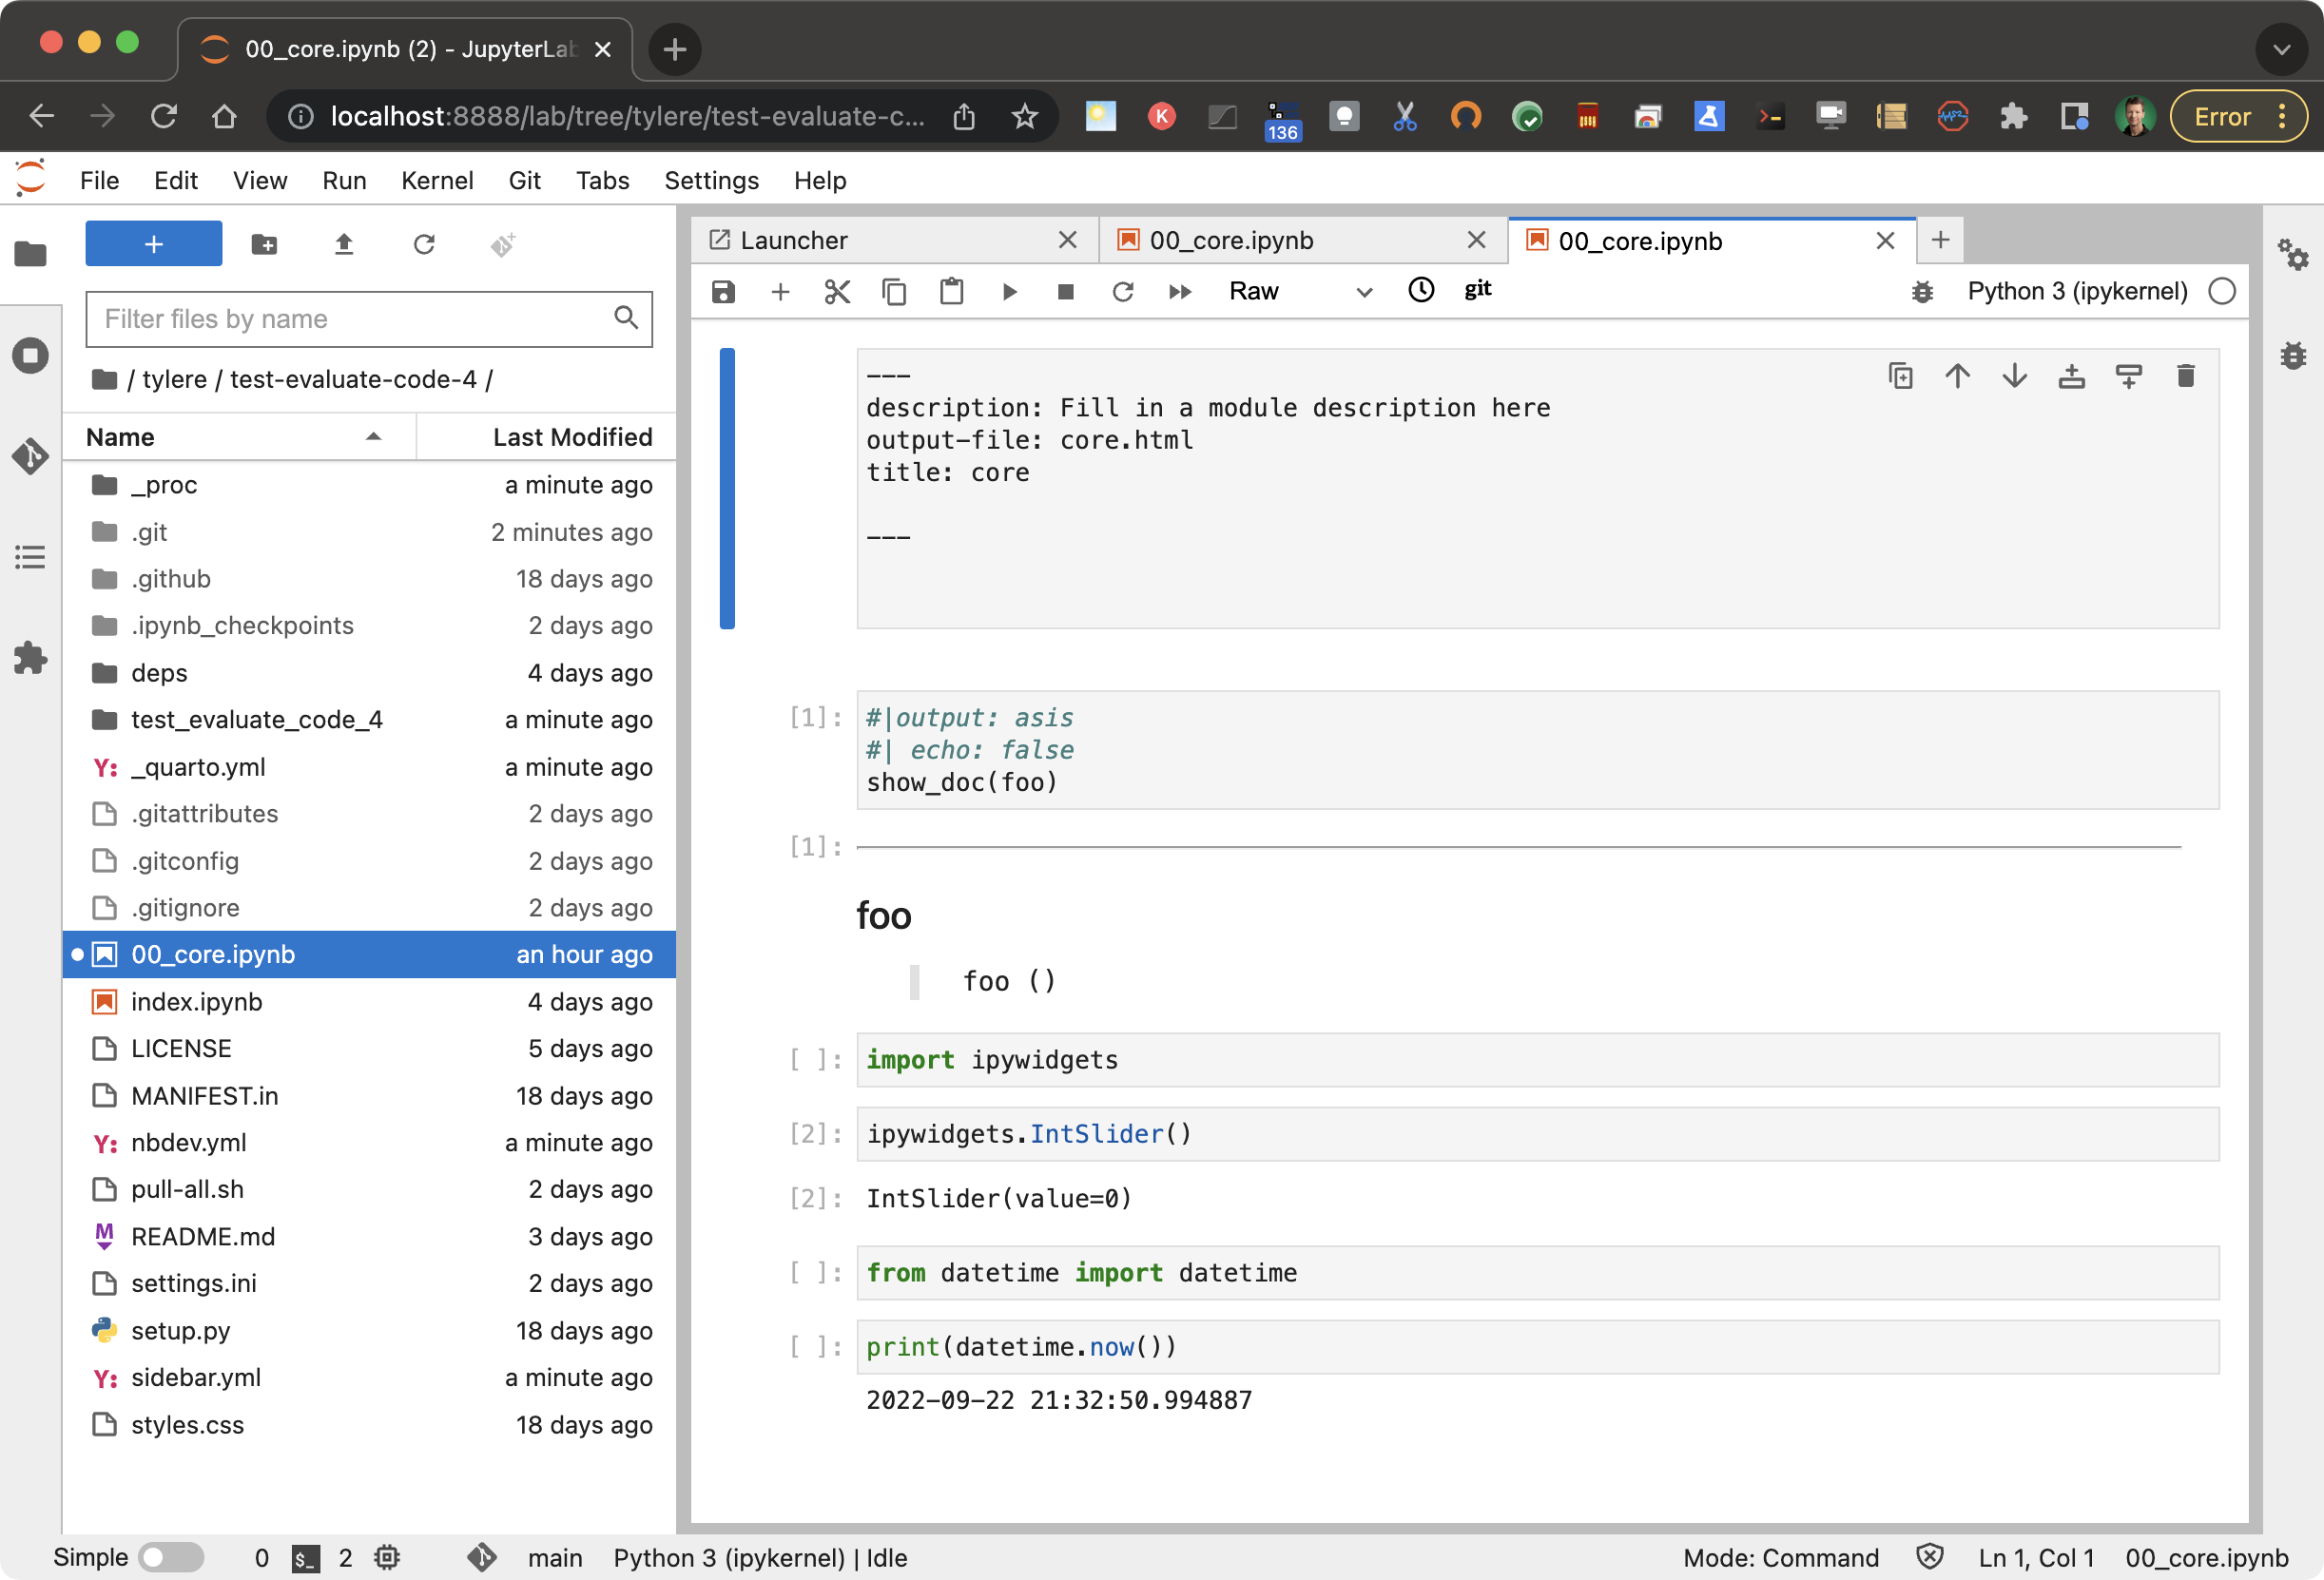Open the extension manager puzzle icon
2324x1580 pixels.
(30, 658)
